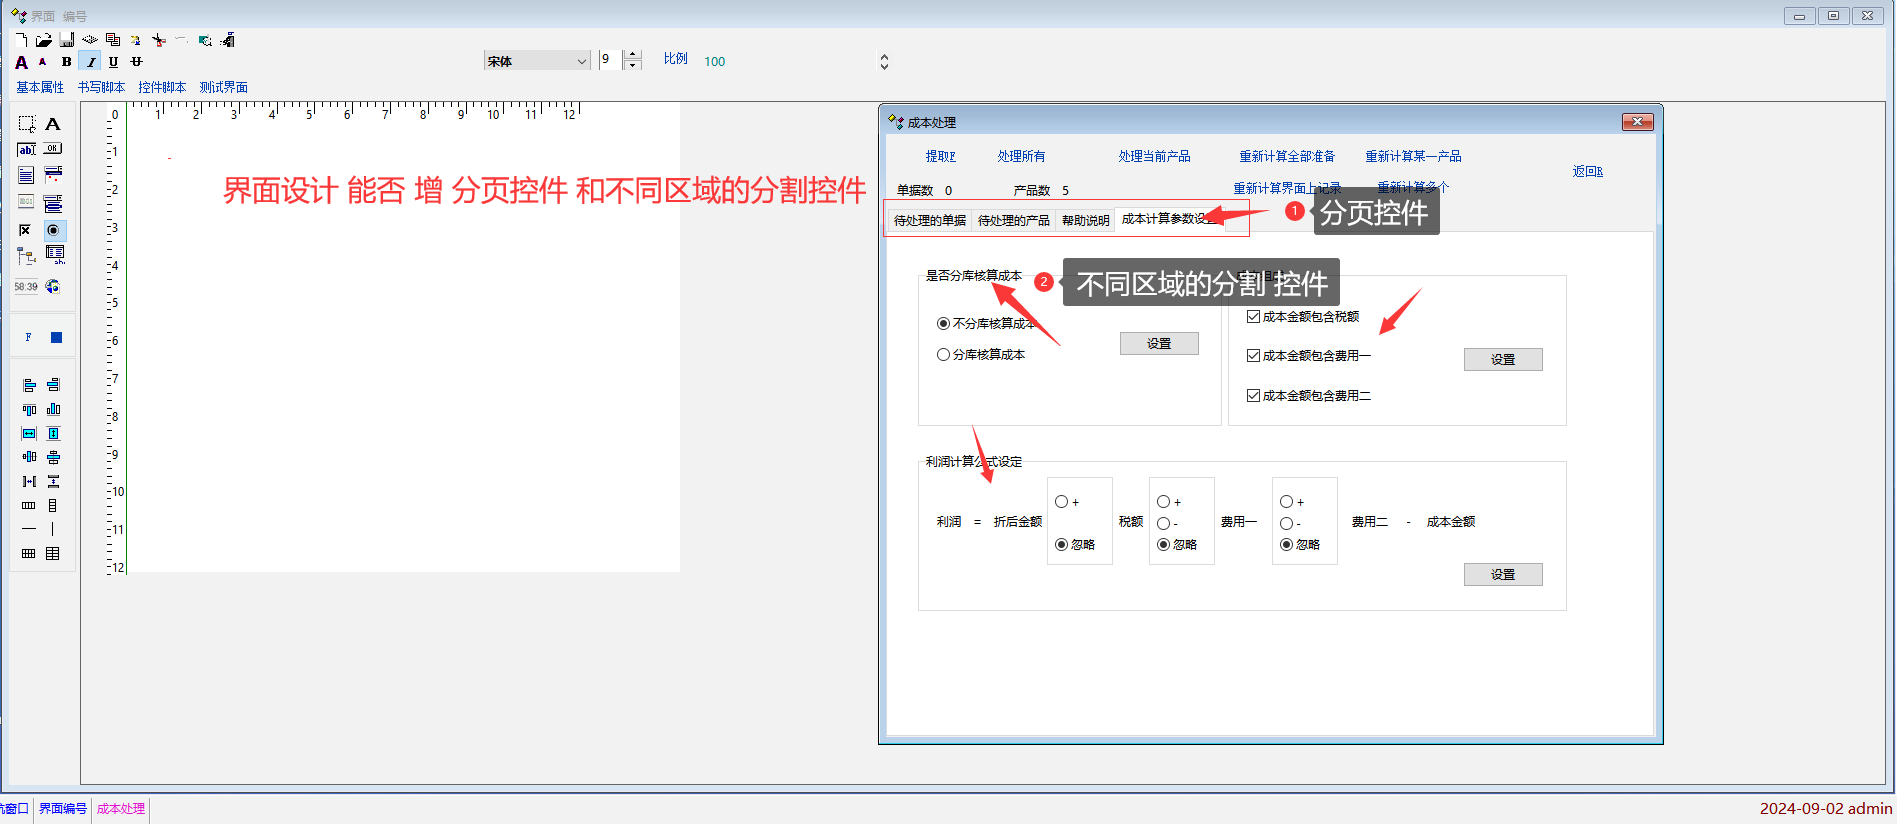
Task: Select the radio button control tool
Action: tap(53, 230)
